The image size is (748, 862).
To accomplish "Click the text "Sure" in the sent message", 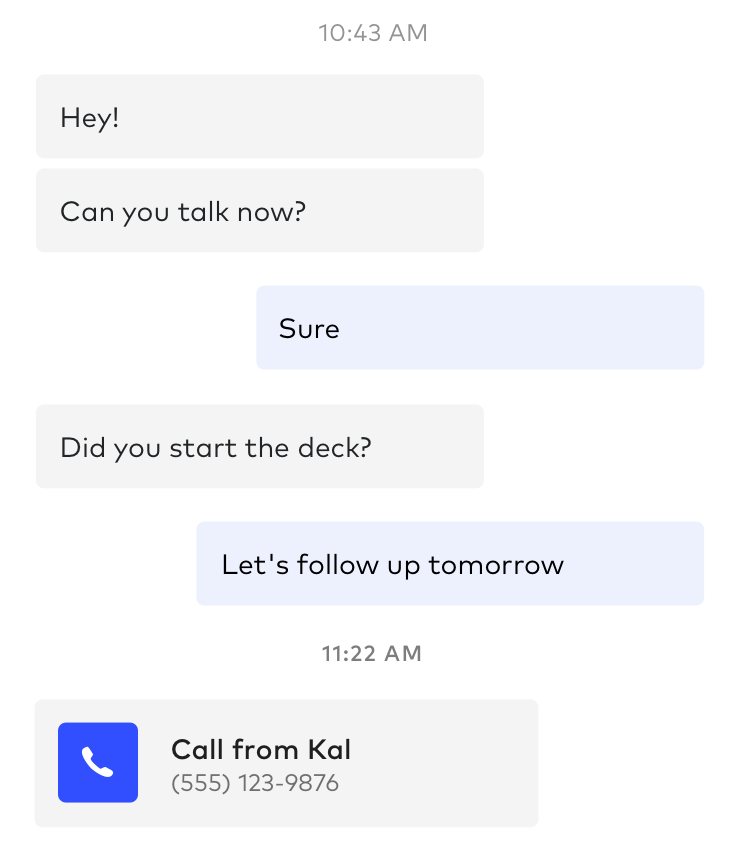I will 309,329.
